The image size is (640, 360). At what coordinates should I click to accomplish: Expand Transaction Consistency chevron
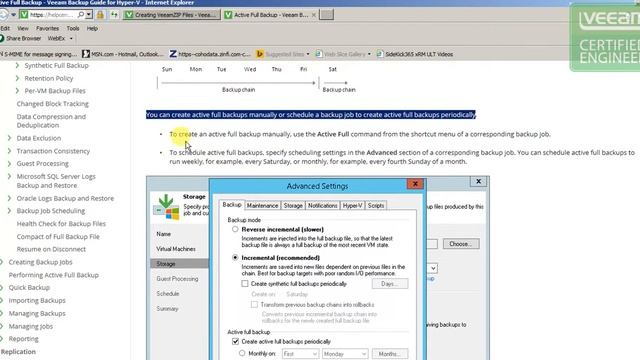click(x=9, y=151)
